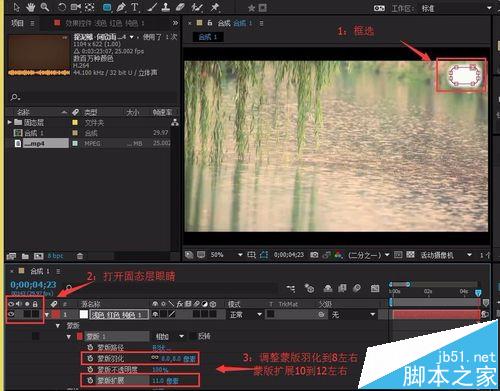The height and width of the screenshot is (391, 500).
Task: Toggle stopwatch for 蒙版路径
Action: [90, 347]
